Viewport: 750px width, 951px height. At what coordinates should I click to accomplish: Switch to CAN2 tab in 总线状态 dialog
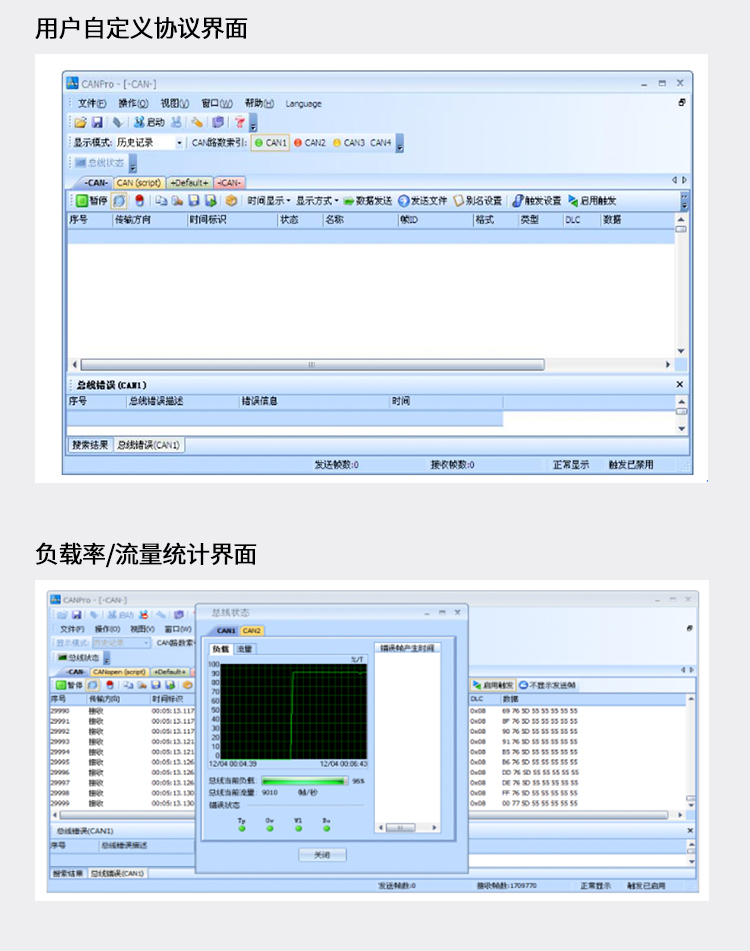(x=252, y=631)
